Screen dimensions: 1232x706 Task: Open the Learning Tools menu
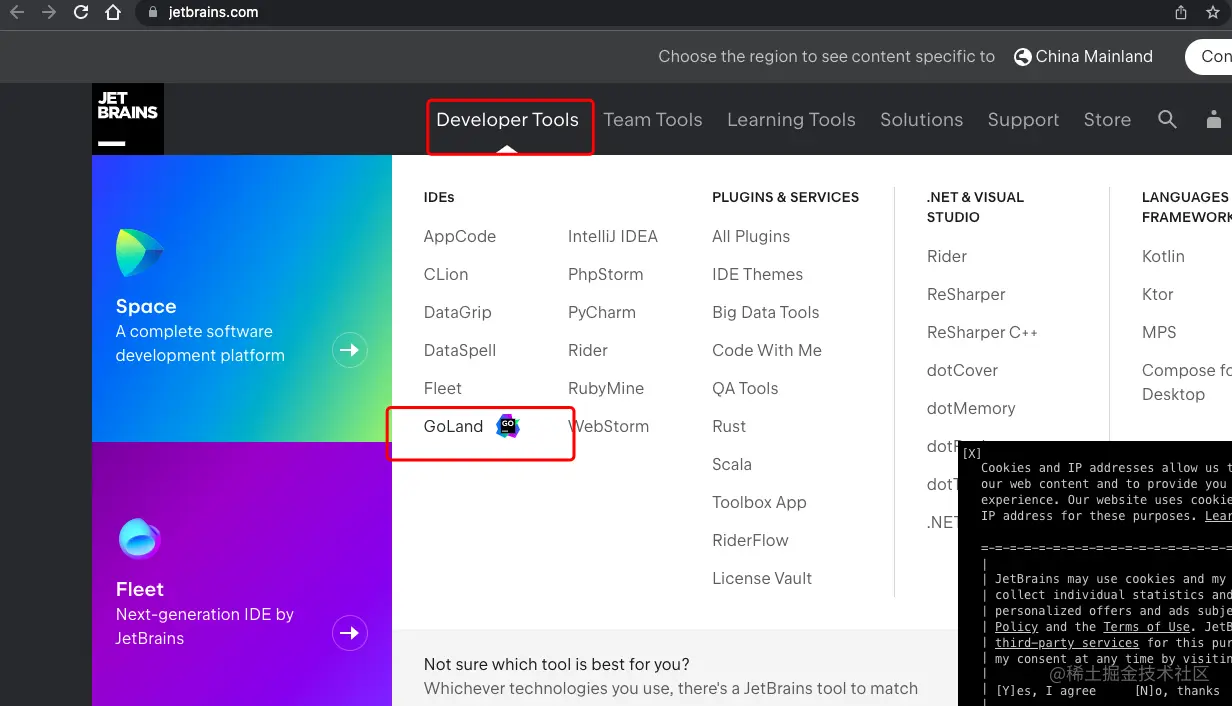coord(791,120)
